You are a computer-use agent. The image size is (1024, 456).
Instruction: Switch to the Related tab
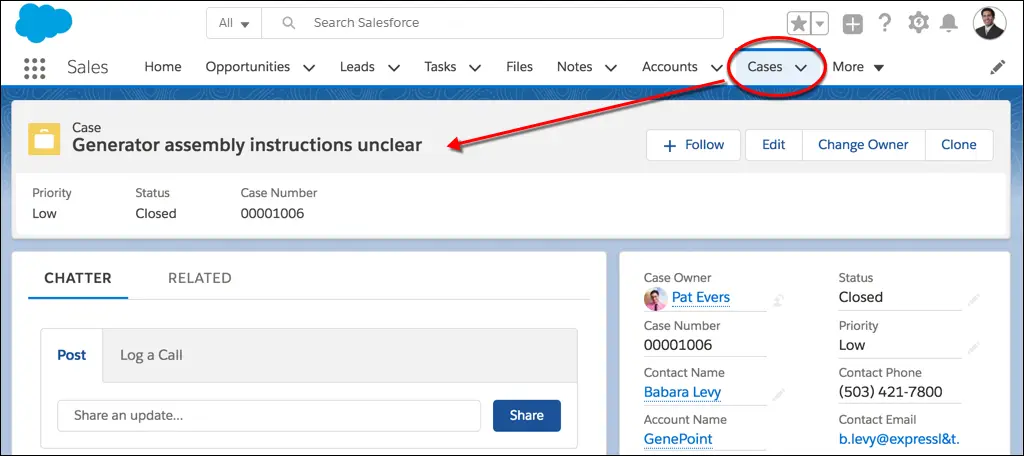click(x=200, y=278)
